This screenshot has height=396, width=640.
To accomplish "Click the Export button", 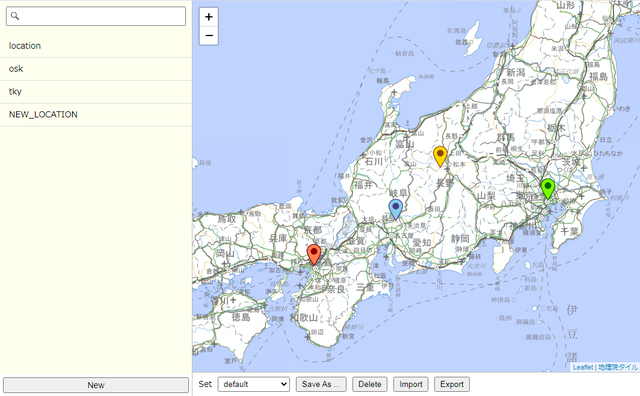I will (x=452, y=384).
